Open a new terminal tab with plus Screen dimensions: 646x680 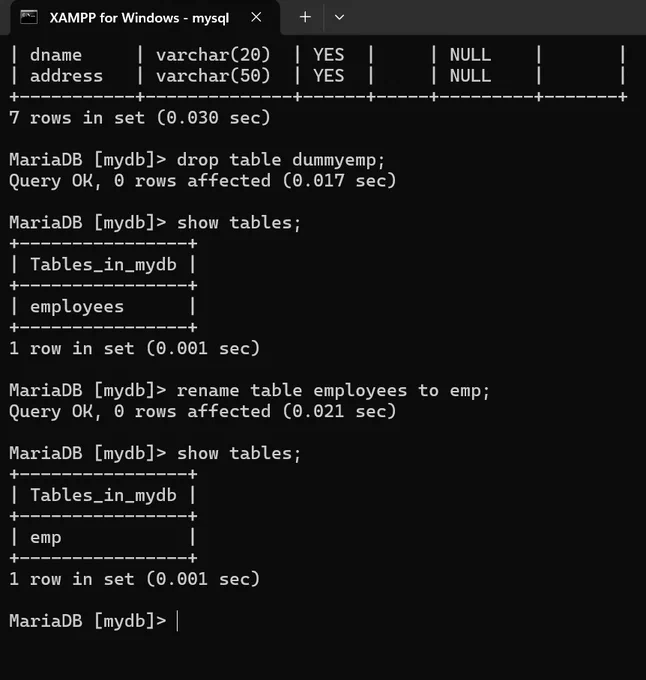tap(305, 17)
